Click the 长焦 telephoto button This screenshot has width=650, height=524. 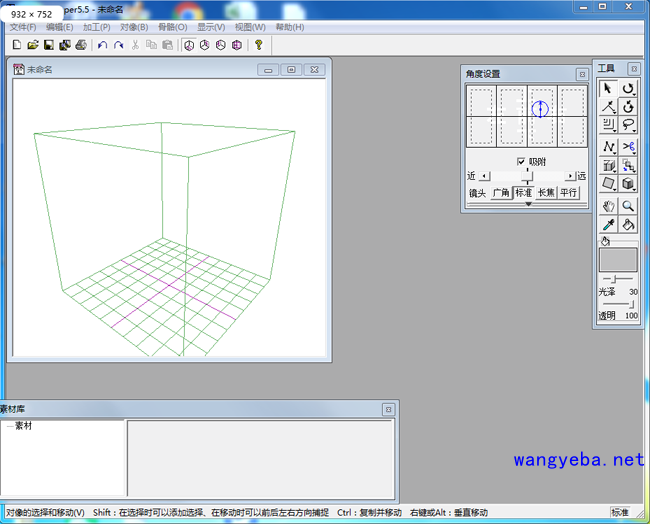point(546,192)
